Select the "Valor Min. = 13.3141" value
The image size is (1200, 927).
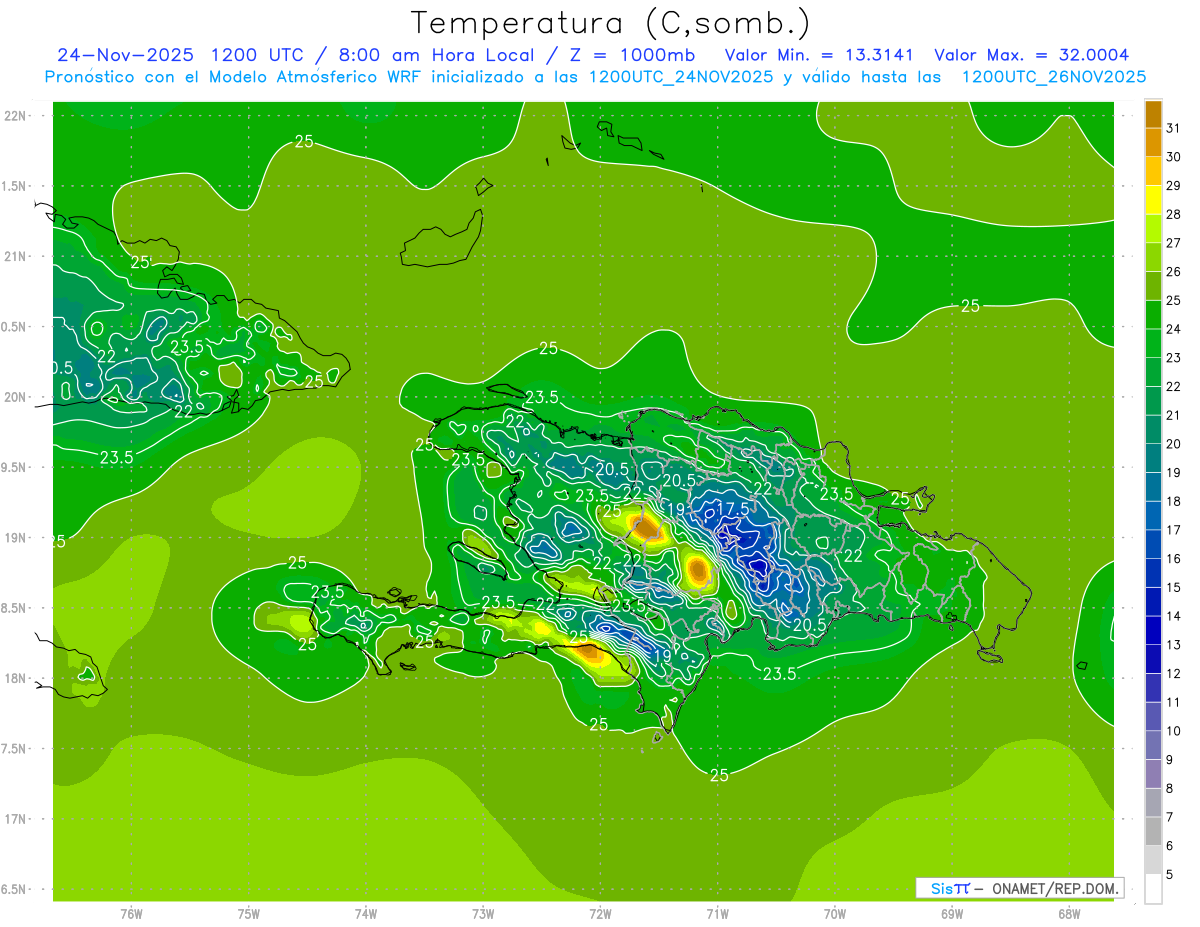coord(819,55)
